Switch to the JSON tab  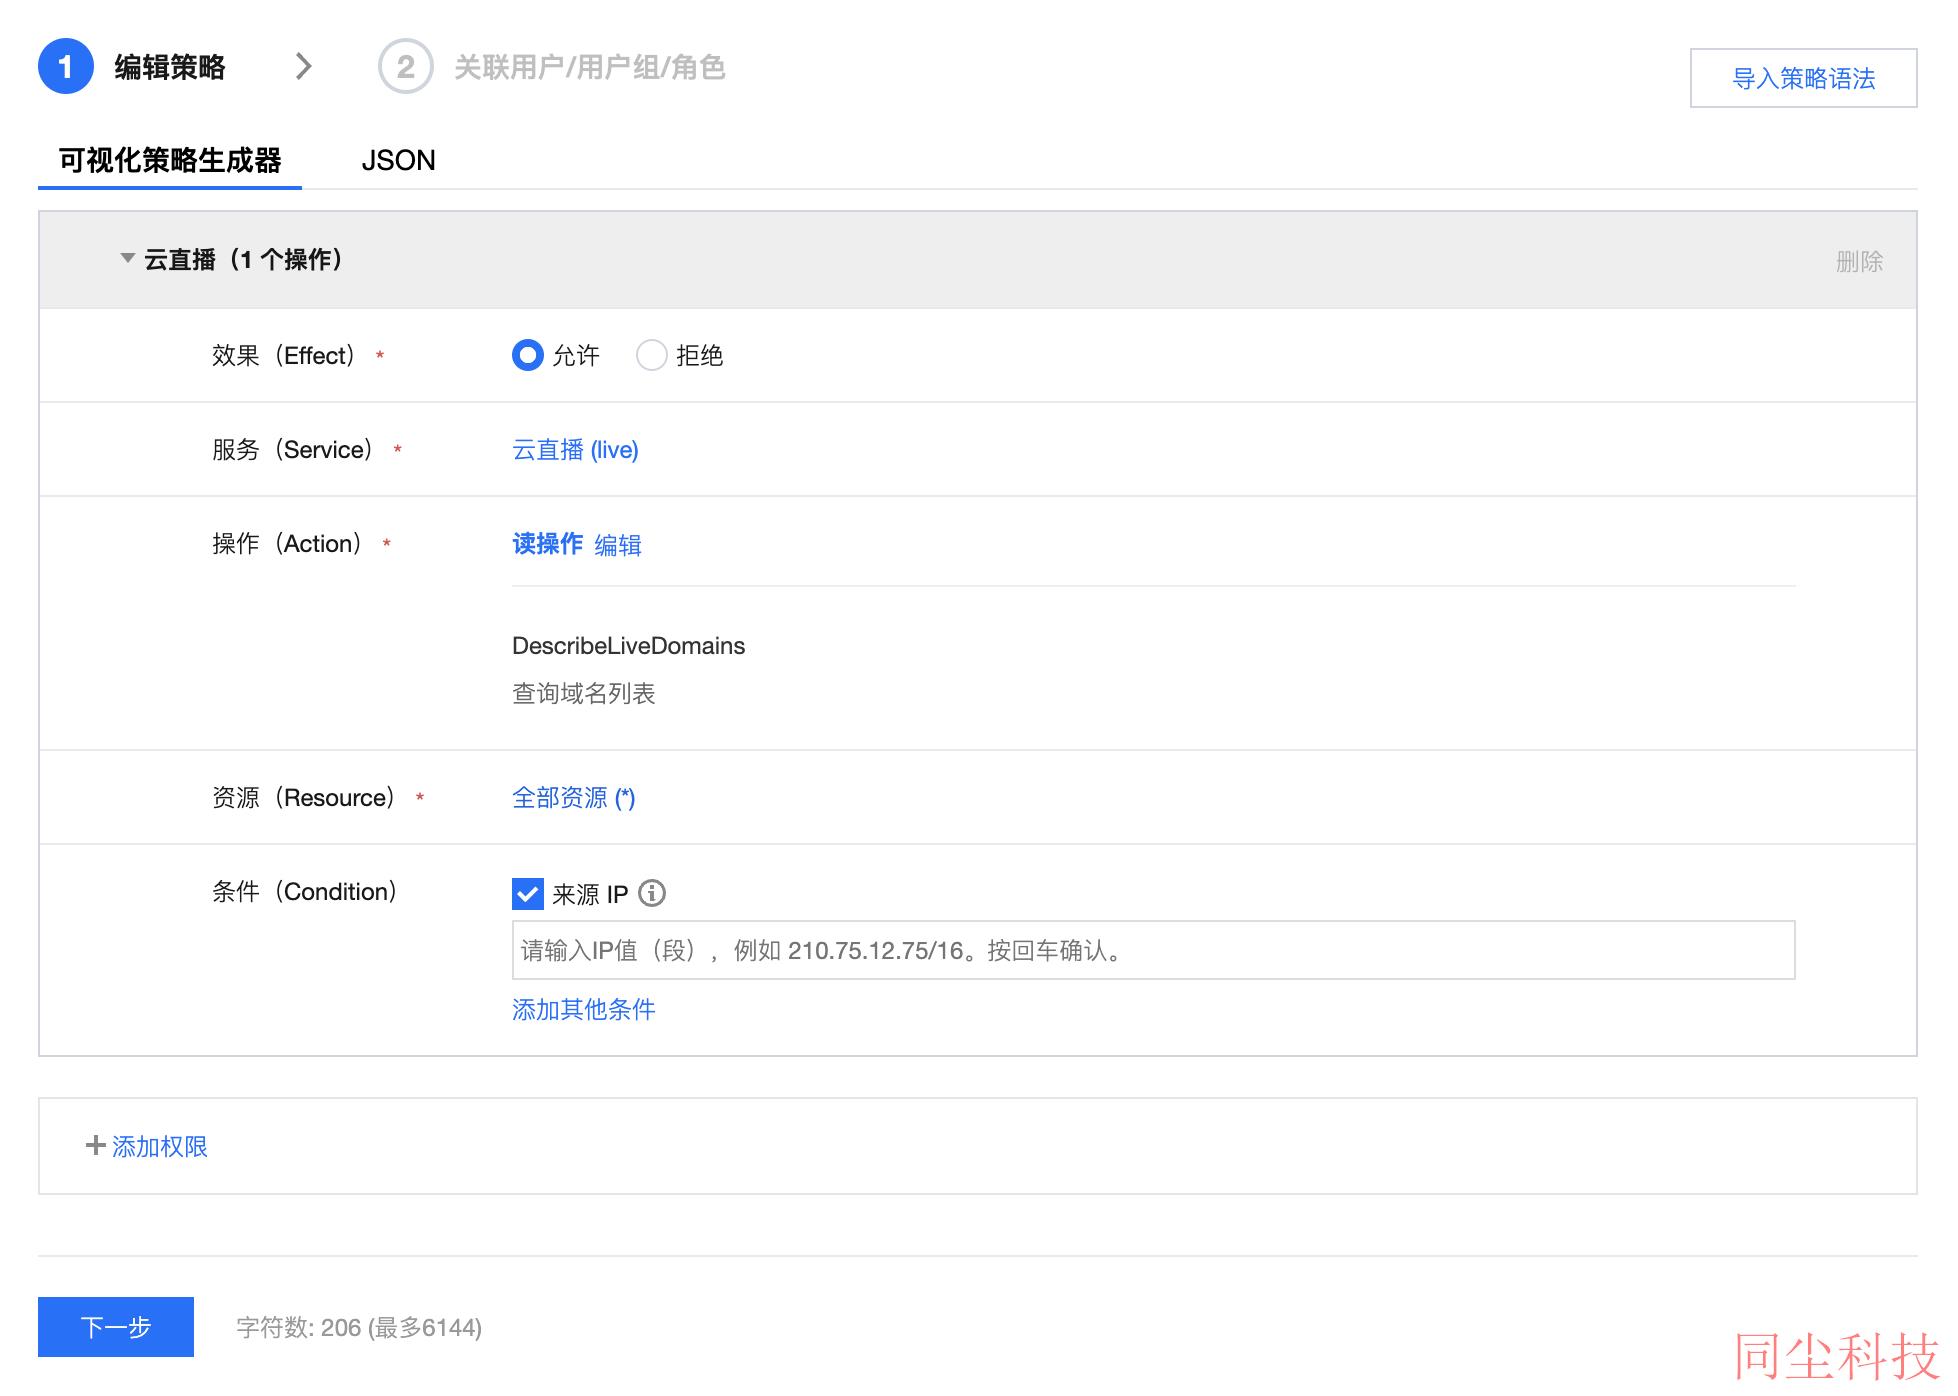398,160
